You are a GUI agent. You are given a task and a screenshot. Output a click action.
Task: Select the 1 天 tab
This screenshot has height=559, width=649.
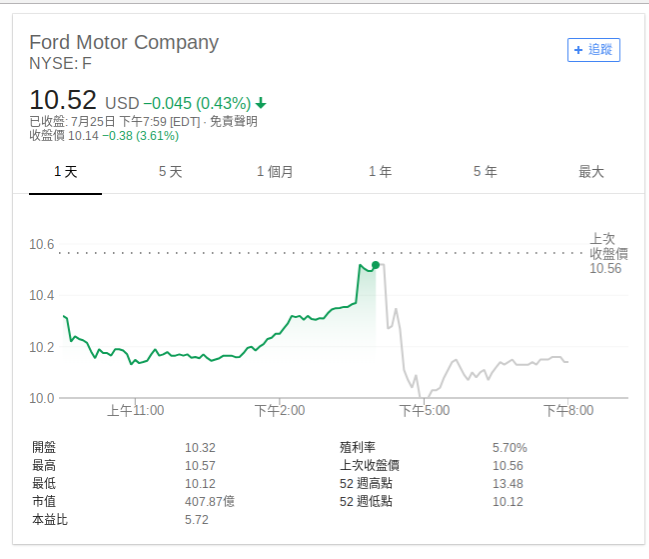tap(65, 171)
